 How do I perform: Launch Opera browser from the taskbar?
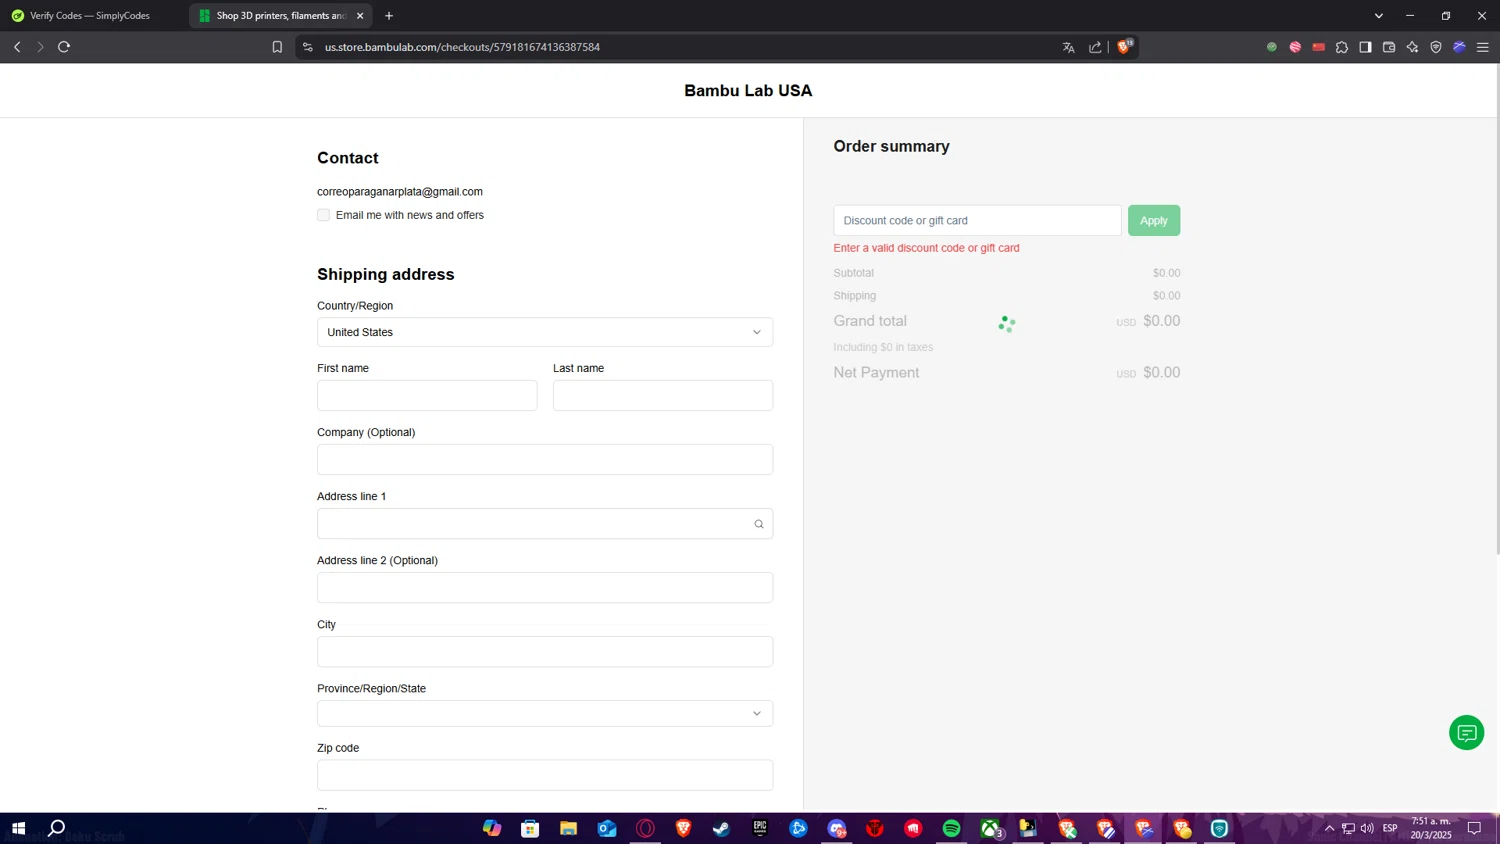pyautogui.click(x=645, y=828)
